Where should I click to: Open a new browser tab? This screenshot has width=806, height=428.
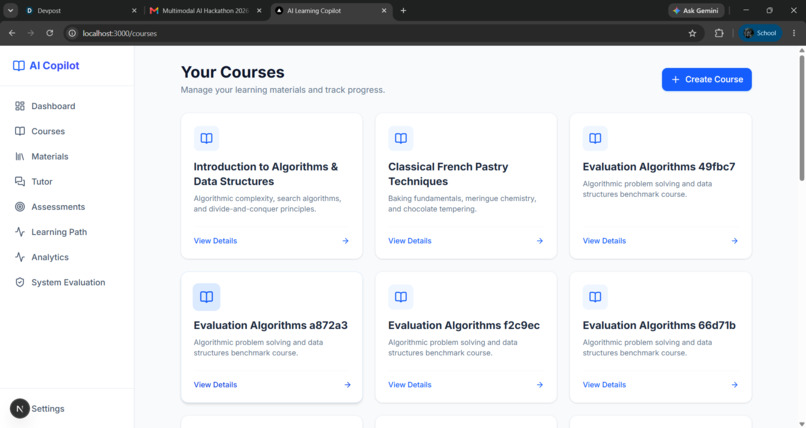404,10
